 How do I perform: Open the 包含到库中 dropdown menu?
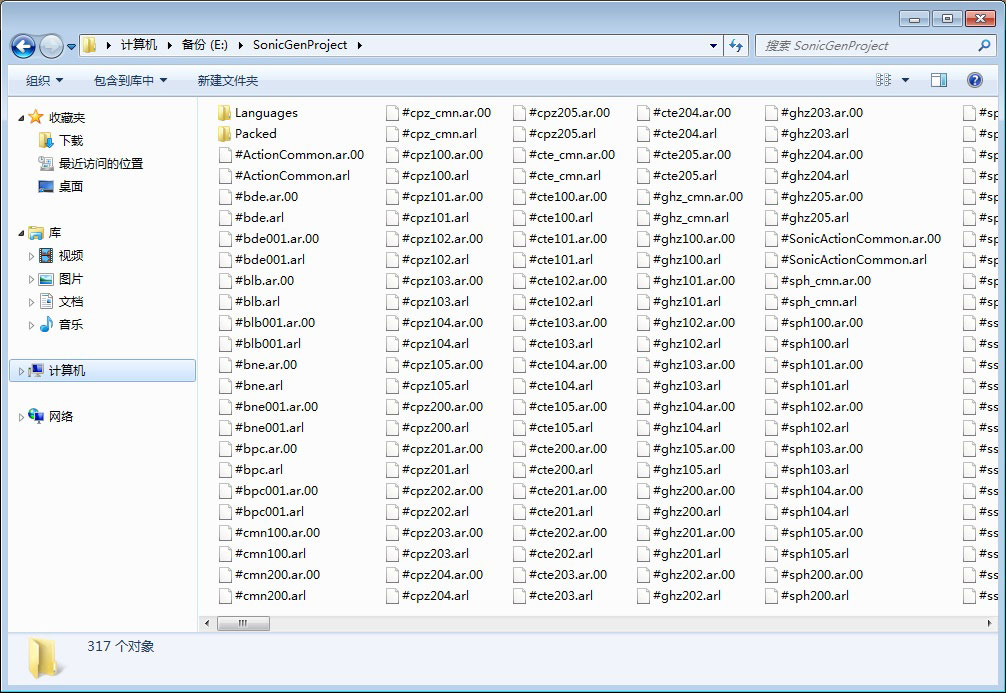coord(130,80)
